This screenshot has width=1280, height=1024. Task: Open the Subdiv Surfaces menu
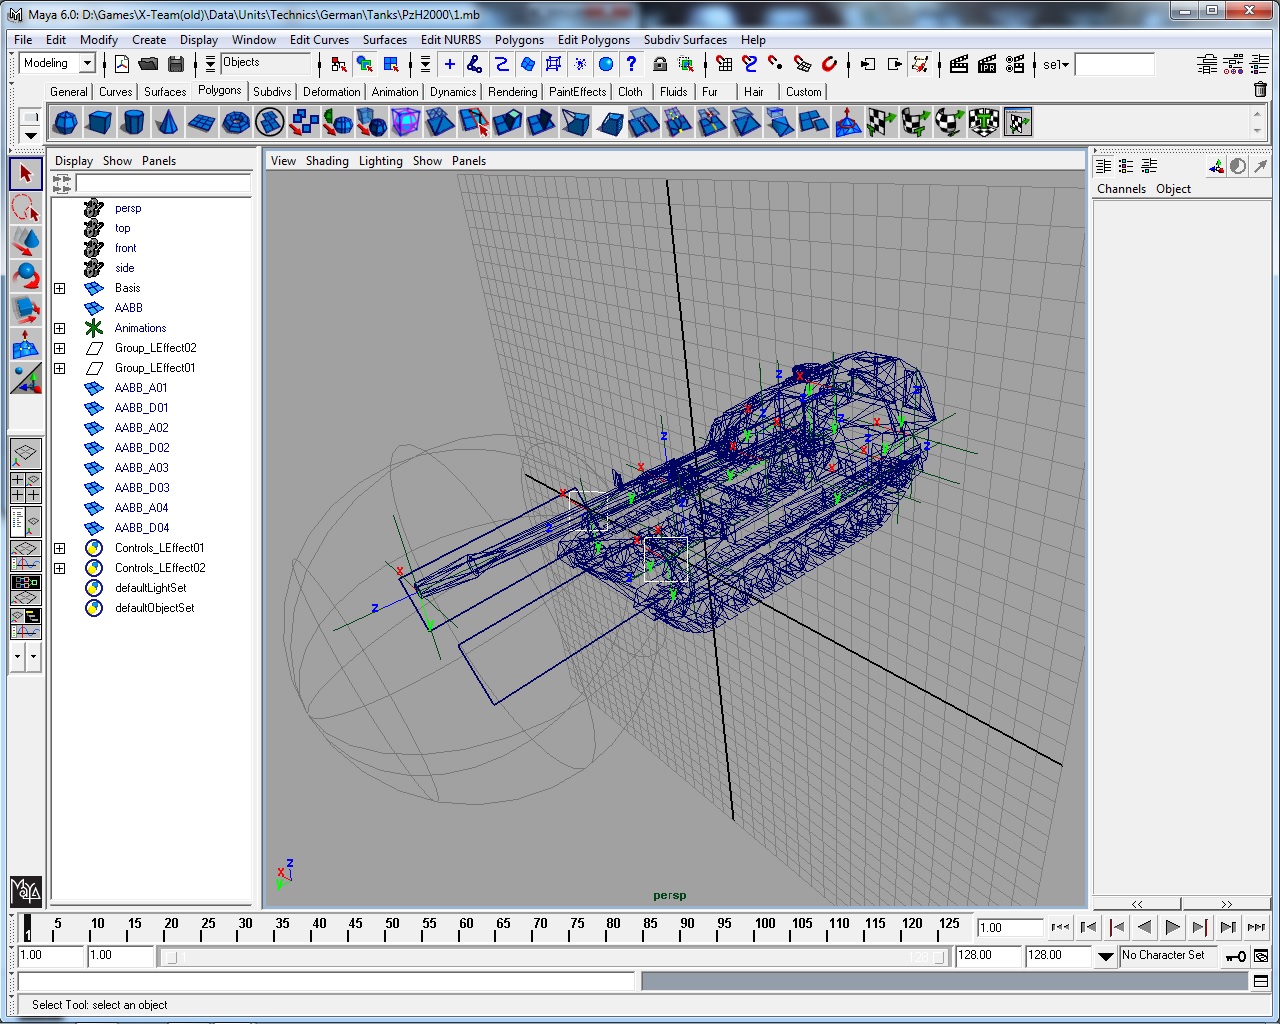coord(685,40)
